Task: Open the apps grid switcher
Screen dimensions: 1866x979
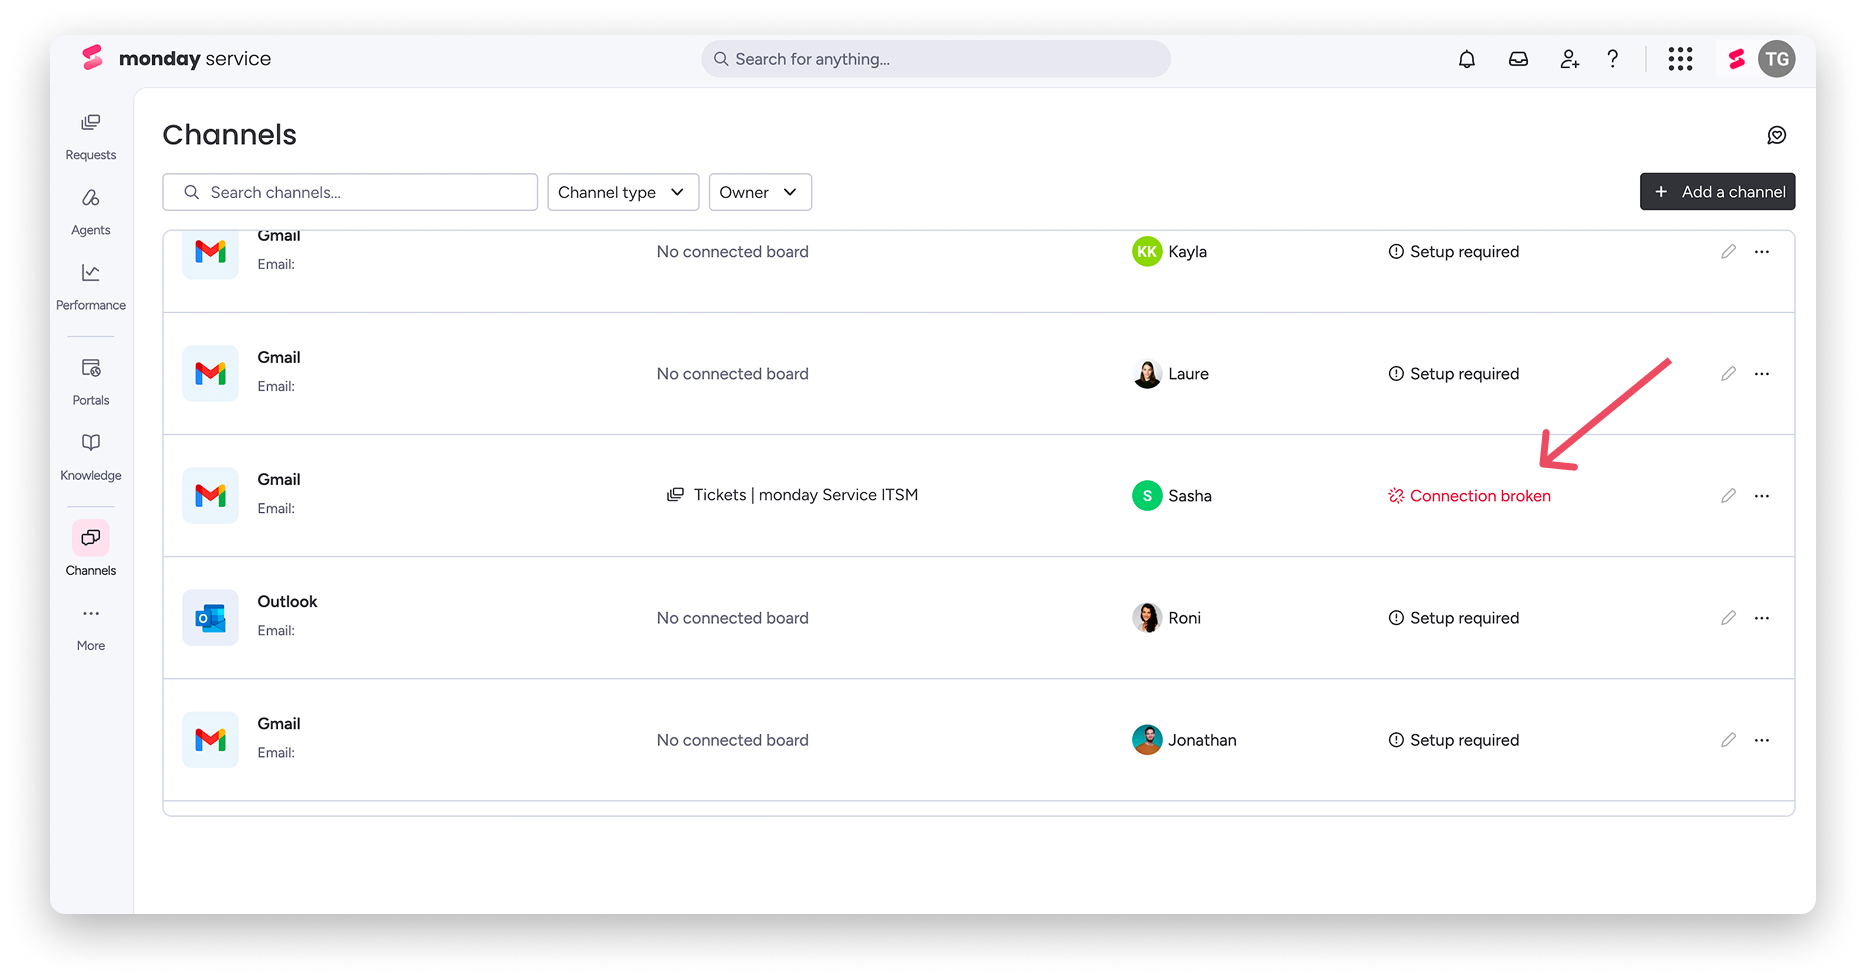Action: pos(1680,59)
